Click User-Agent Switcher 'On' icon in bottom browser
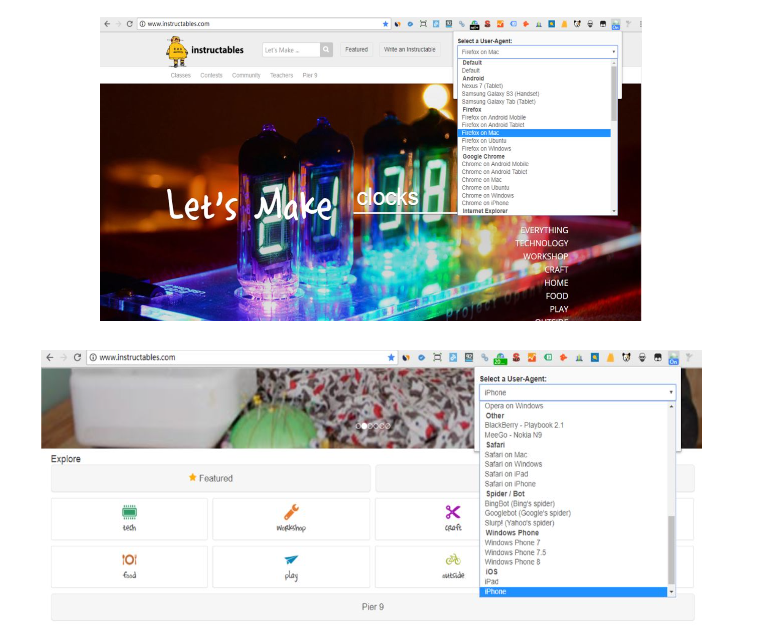 674,358
